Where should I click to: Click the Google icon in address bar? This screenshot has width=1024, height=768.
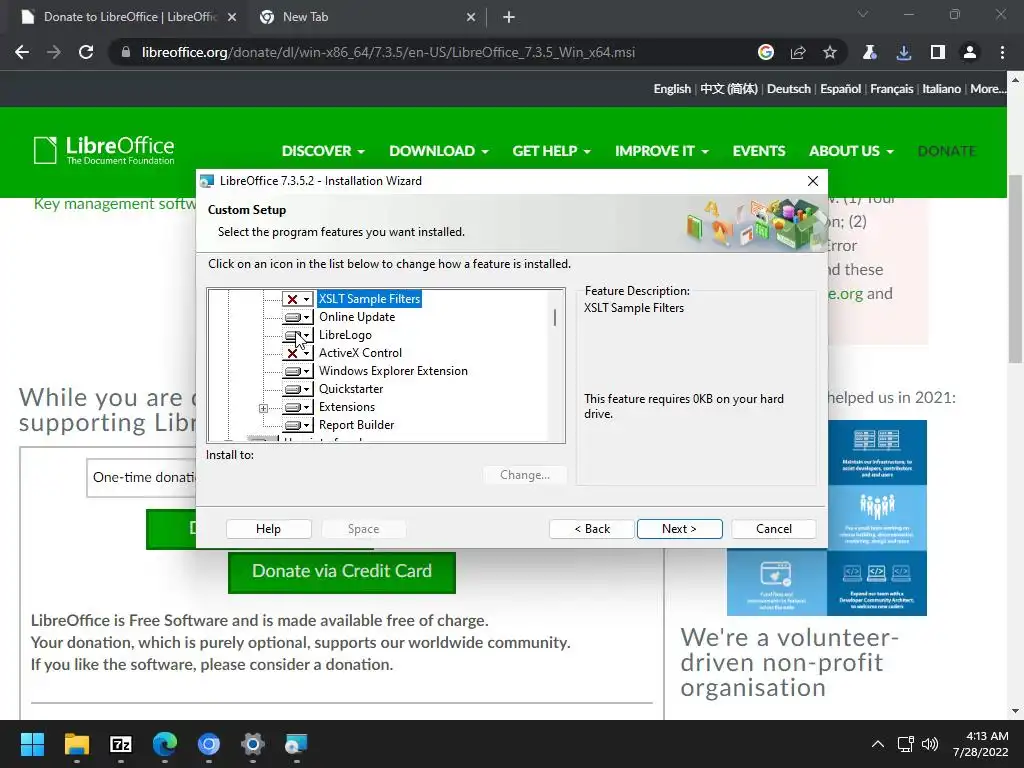[x=765, y=52]
